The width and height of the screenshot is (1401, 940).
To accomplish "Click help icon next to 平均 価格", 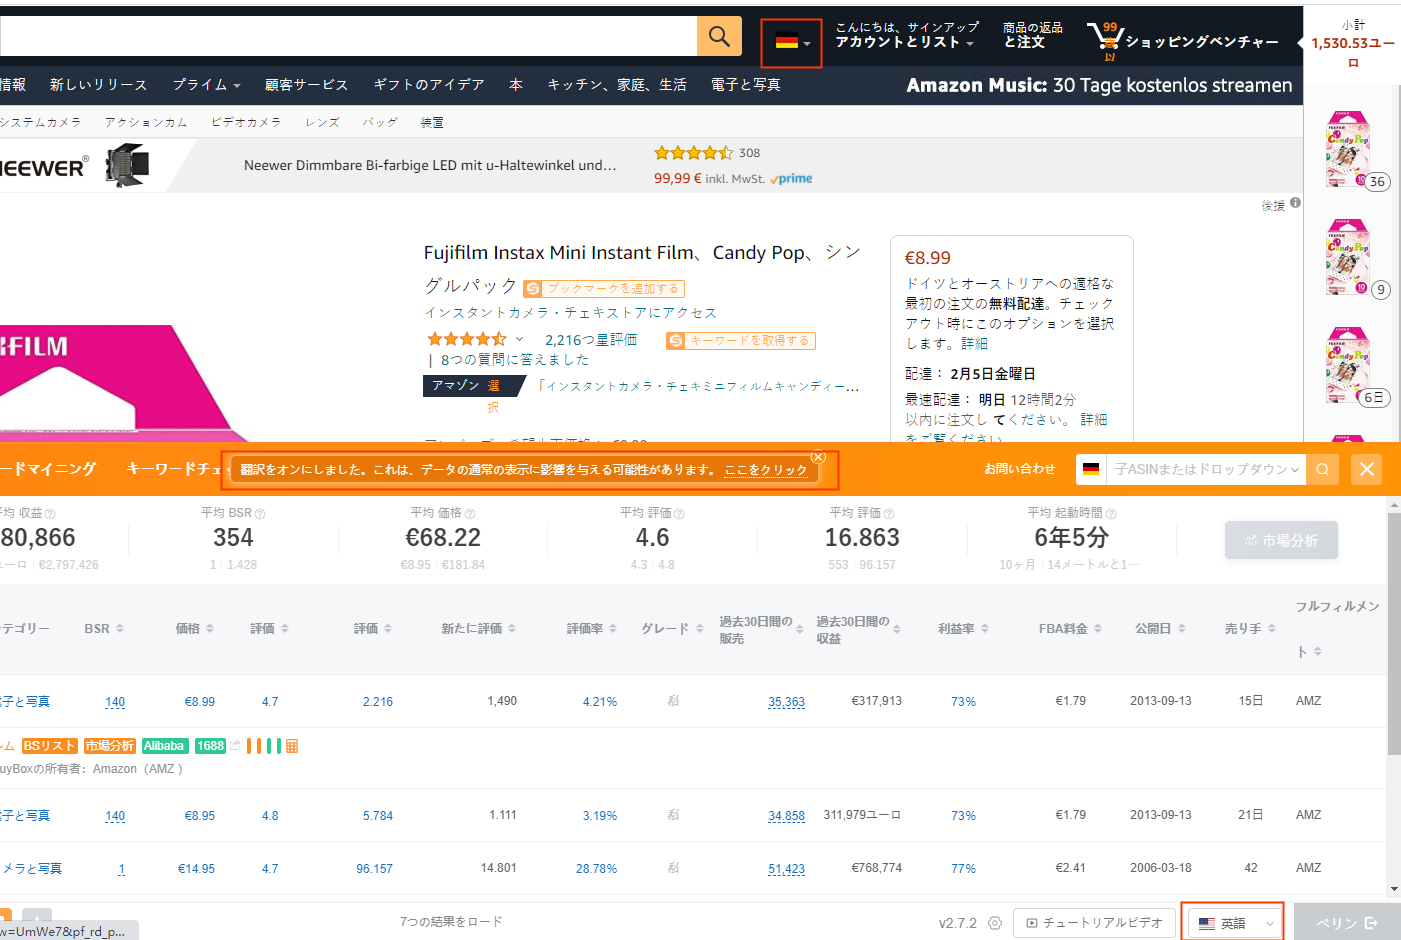I will tap(470, 513).
